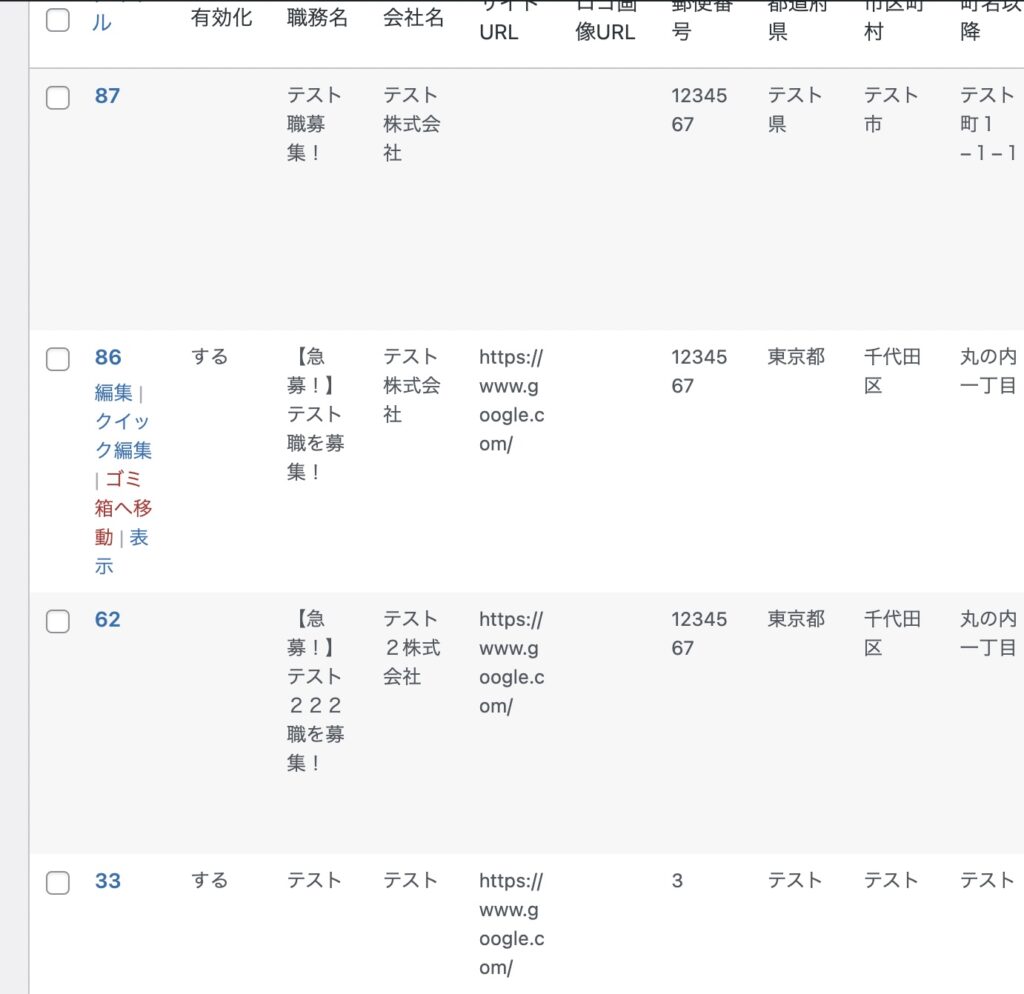The width and height of the screenshot is (1024, 994).
Task: Open クイック編集 for post 86
Action: pyautogui.click(x=123, y=436)
